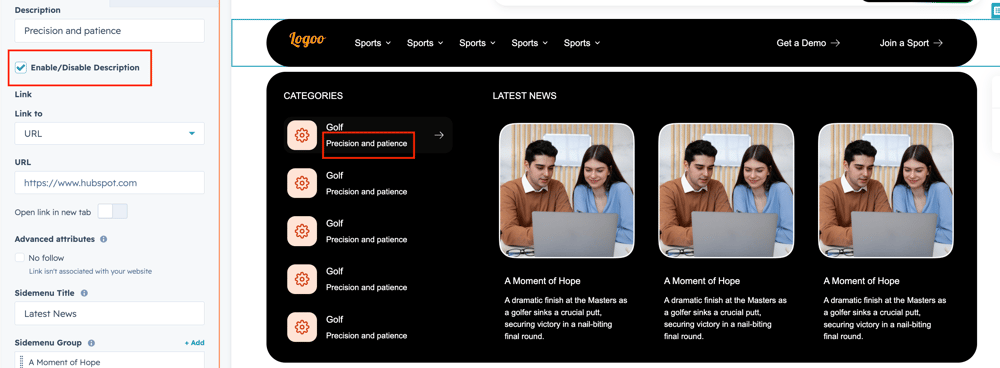
Task: Click the arrow icon on first Golf category
Action: [x=438, y=135]
